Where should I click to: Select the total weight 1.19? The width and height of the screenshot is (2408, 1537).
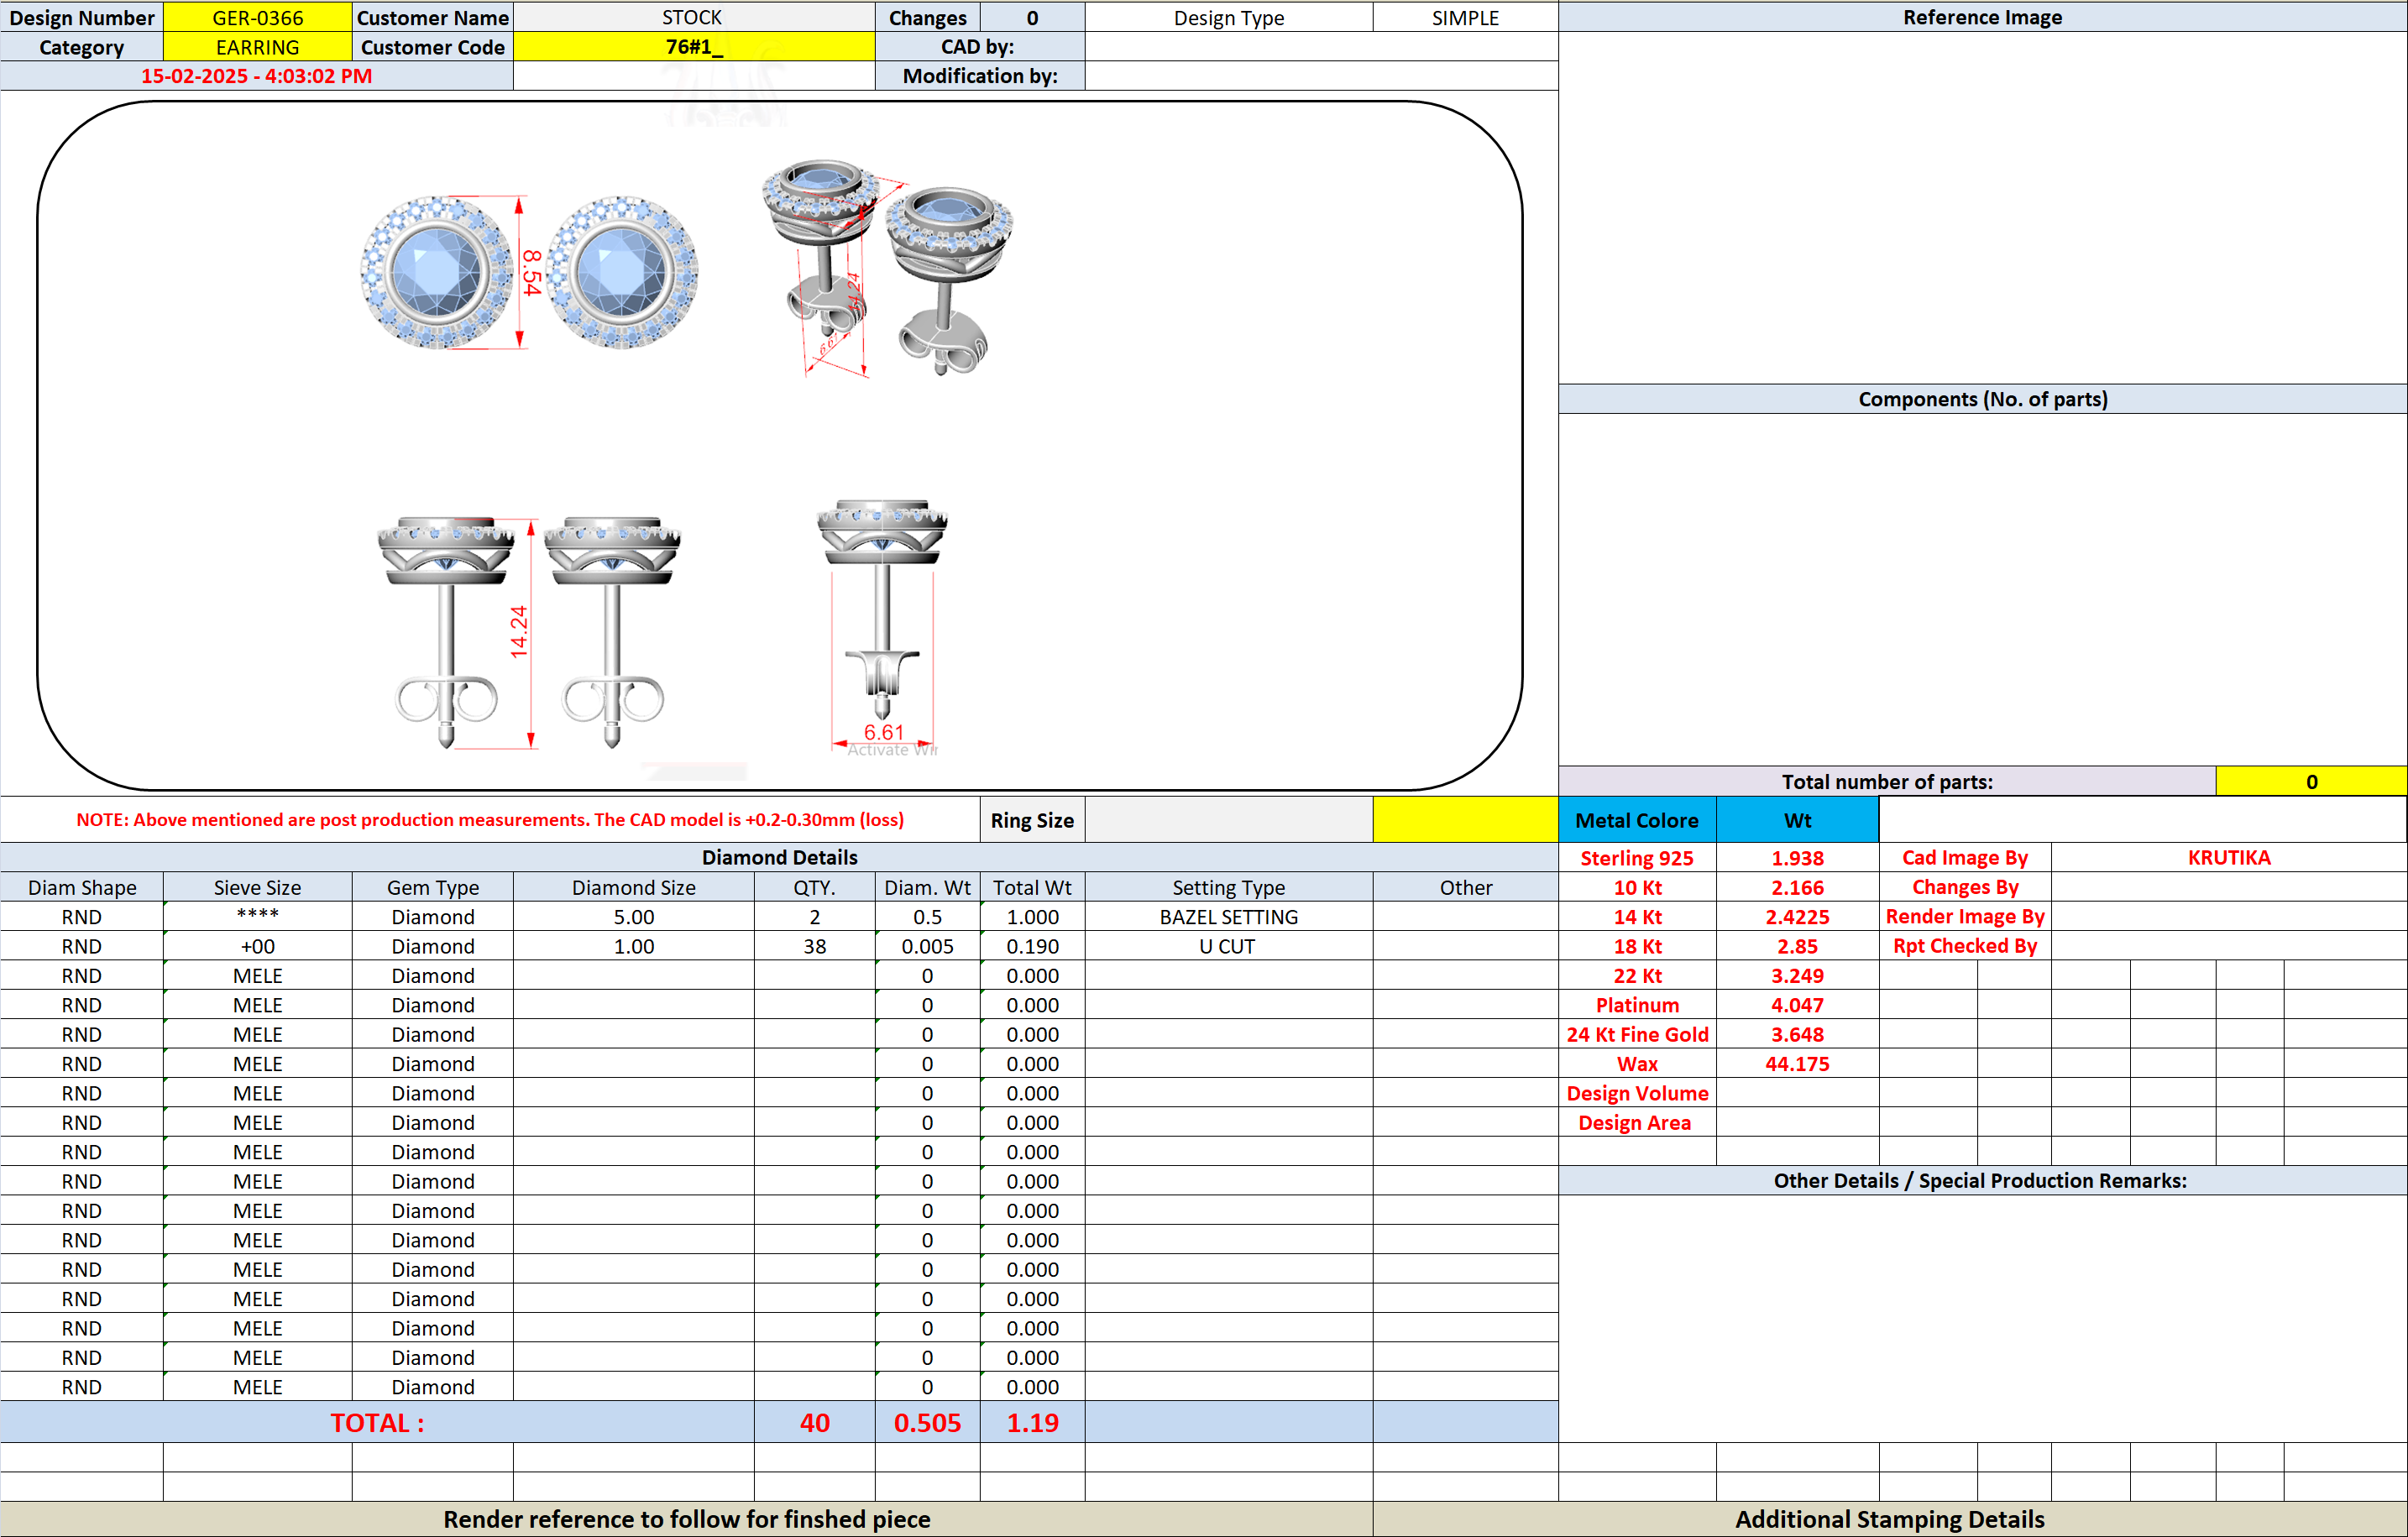coord(1032,1422)
